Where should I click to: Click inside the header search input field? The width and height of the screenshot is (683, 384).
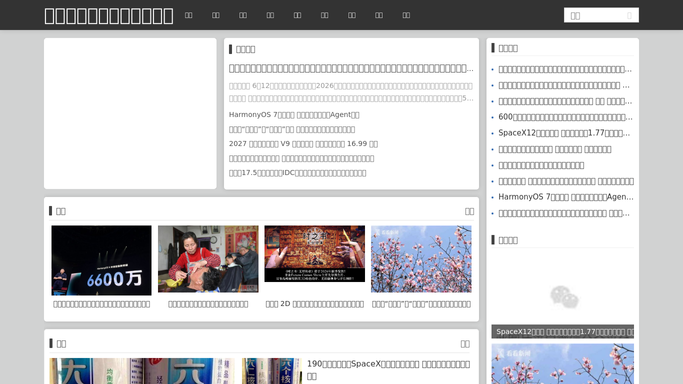coord(595,16)
